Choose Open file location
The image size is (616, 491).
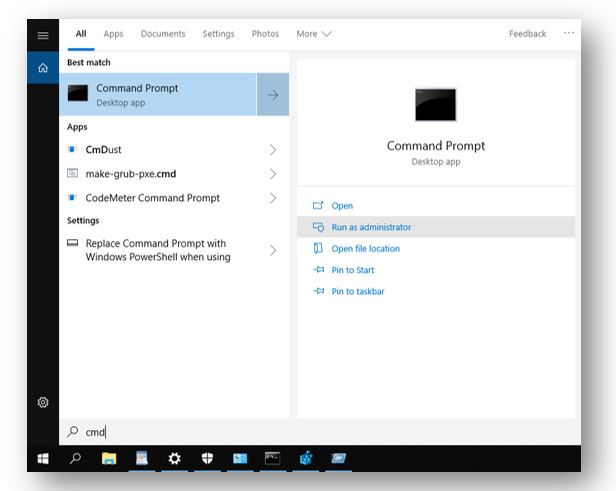point(436,248)
